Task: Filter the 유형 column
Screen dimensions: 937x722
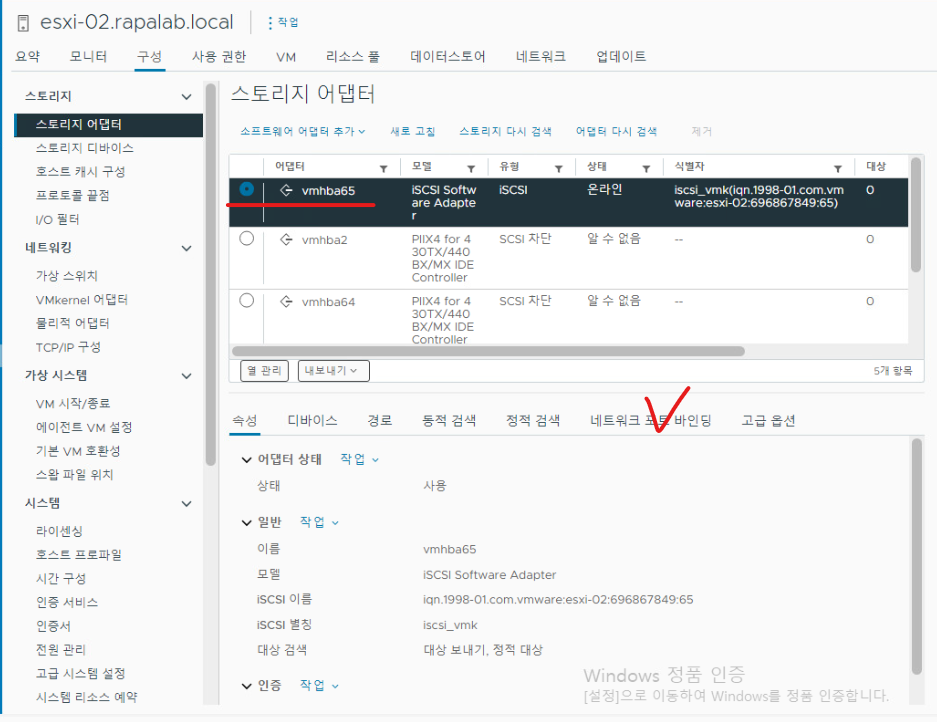Action: coord(559,169)
